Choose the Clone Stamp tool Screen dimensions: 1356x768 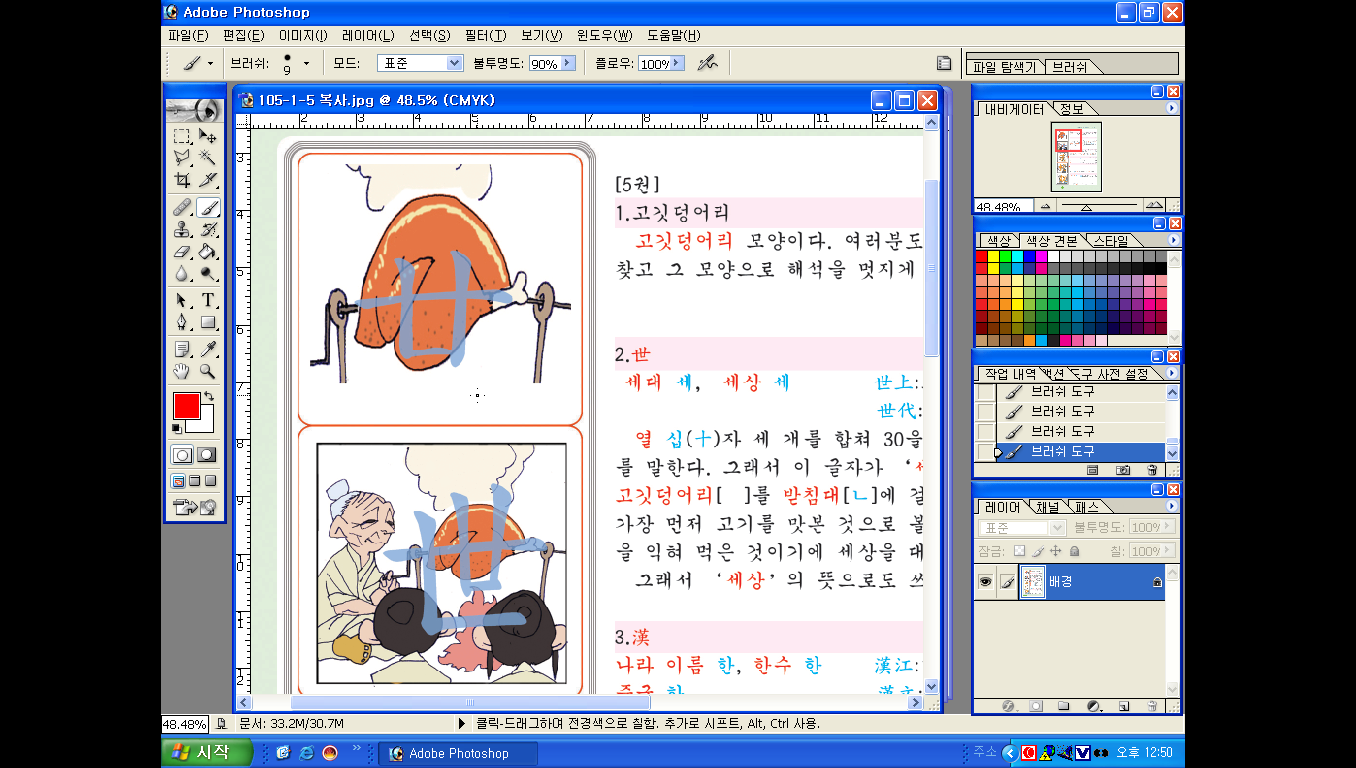(182, 230)
